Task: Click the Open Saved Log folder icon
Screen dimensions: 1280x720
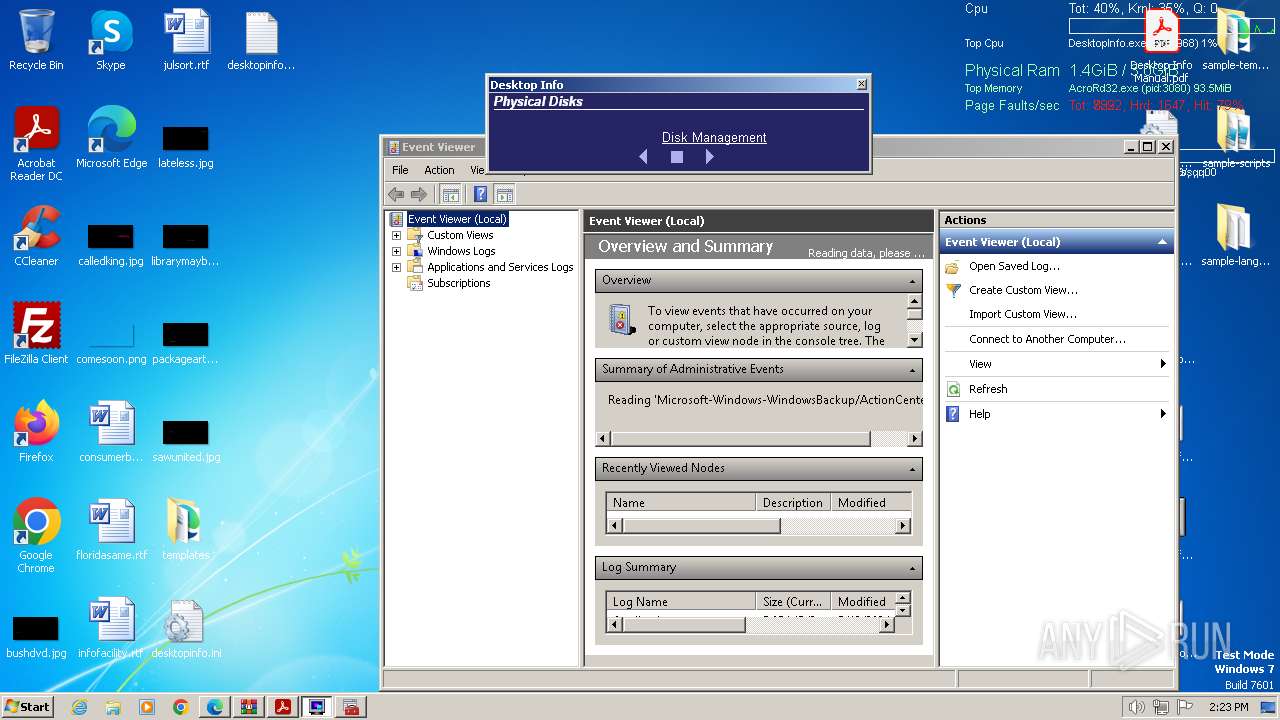Action: coord(953,266)
